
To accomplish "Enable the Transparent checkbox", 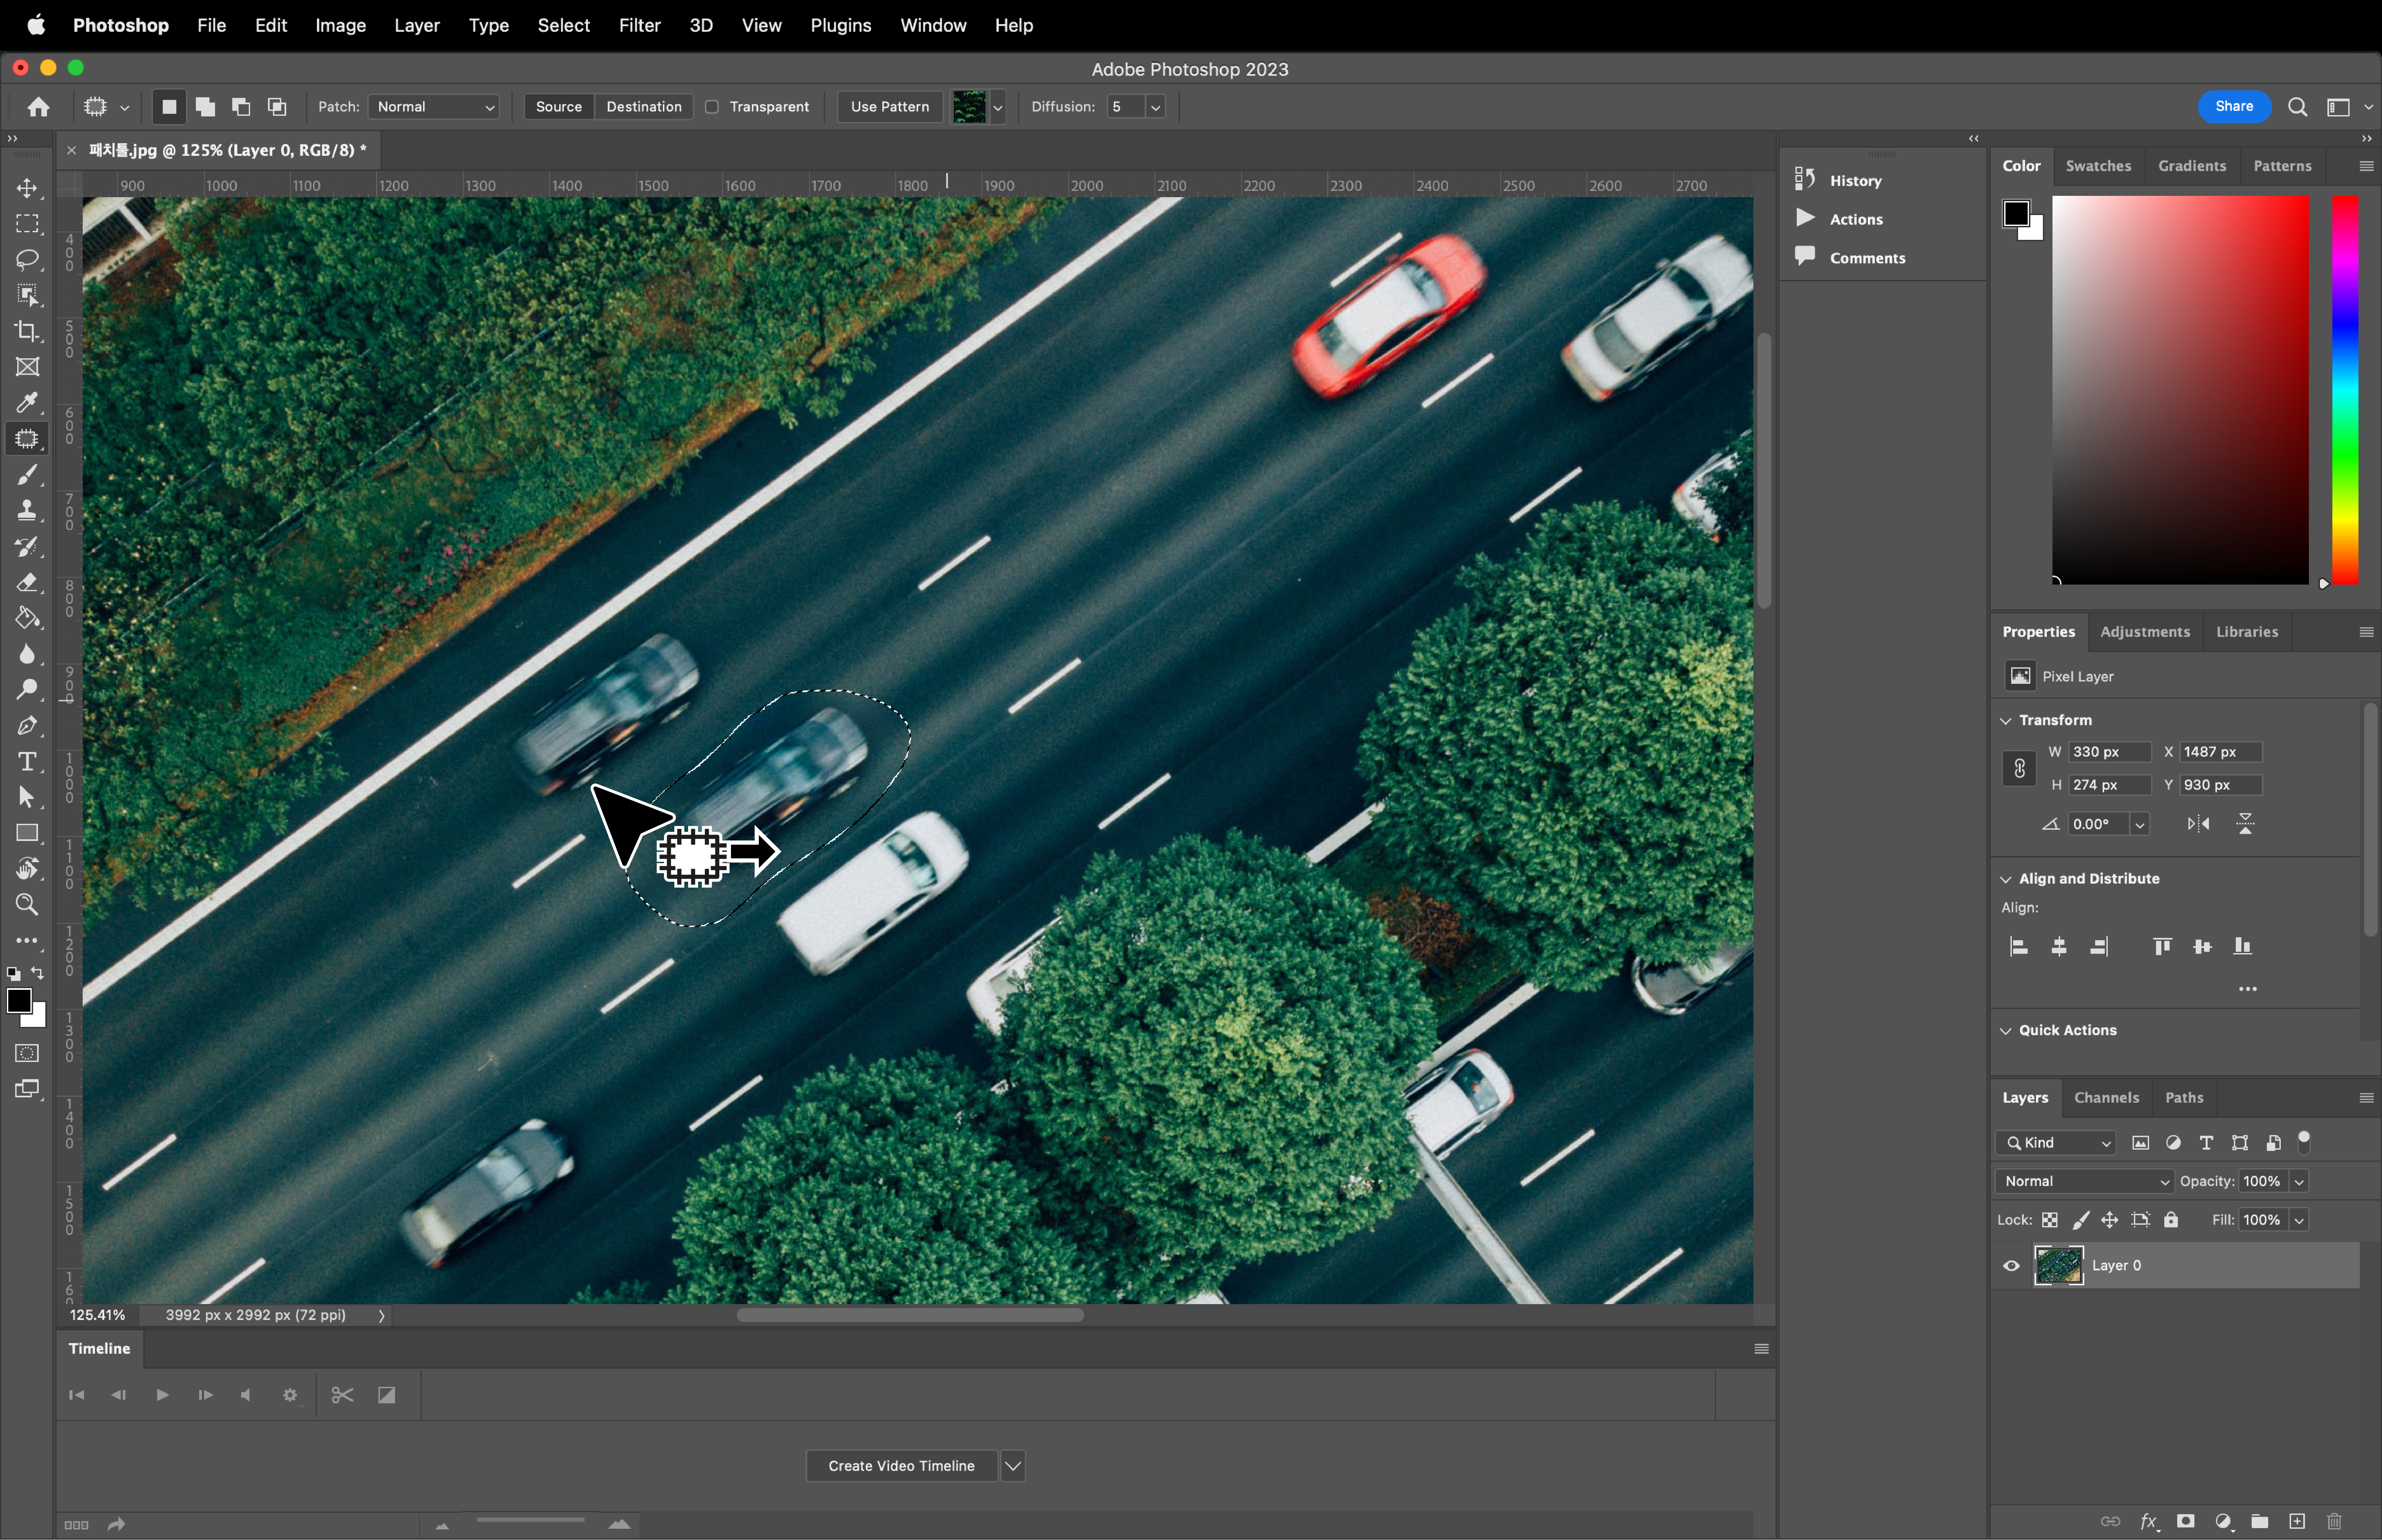I will click(x=712, y=107).
